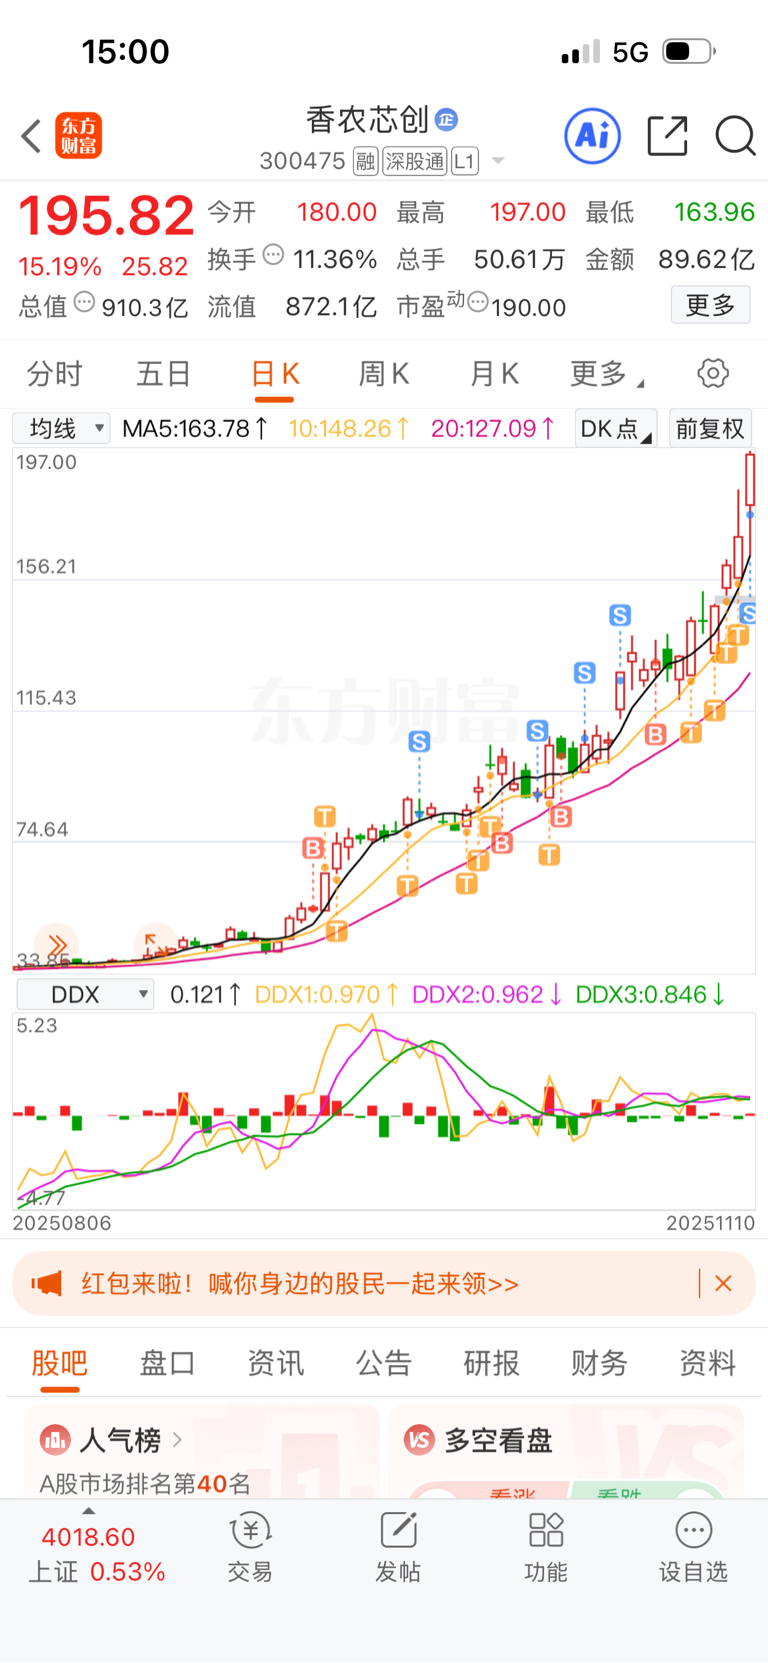Switch to the 五日 tab
This screenshot has height=1663, width=768.
pyautogui.click(x=164, y=374)
